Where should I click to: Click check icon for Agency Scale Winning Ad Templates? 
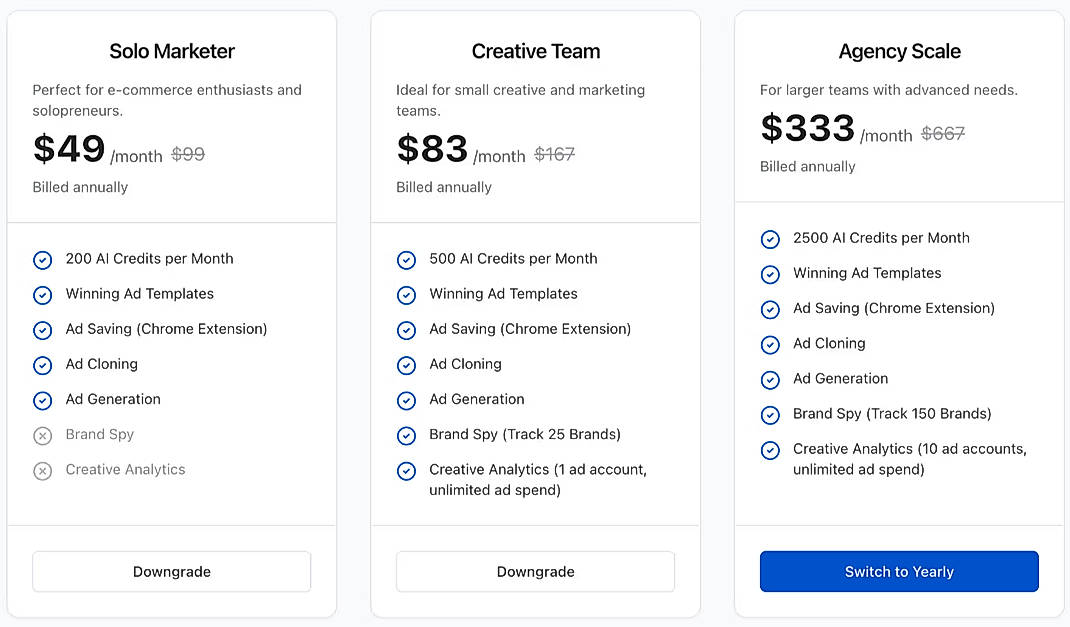point(770,274)
